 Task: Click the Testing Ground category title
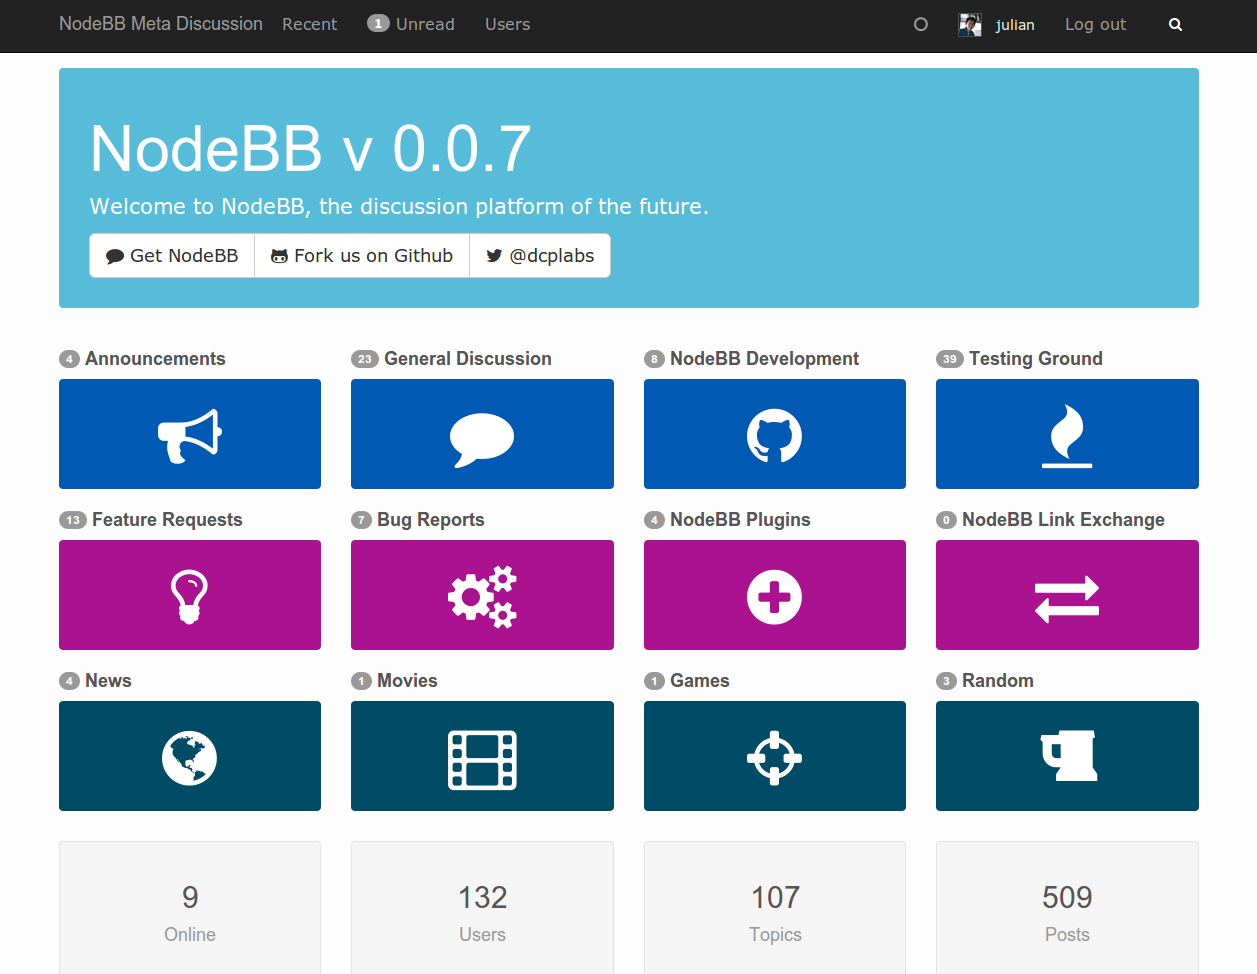1036,359
